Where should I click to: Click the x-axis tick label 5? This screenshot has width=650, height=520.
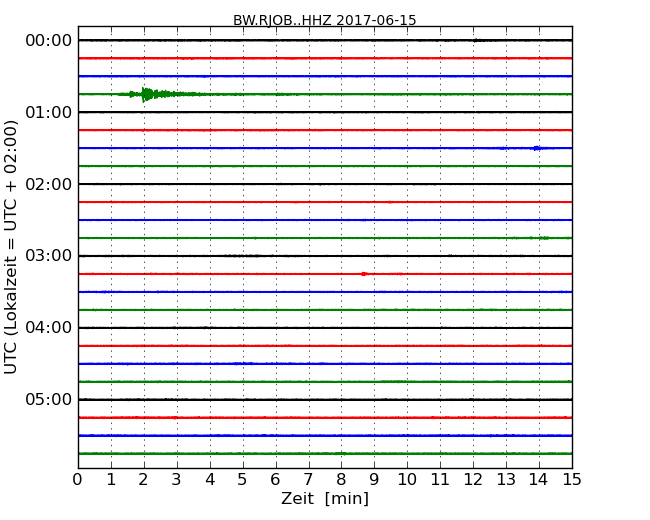[243, 480]
